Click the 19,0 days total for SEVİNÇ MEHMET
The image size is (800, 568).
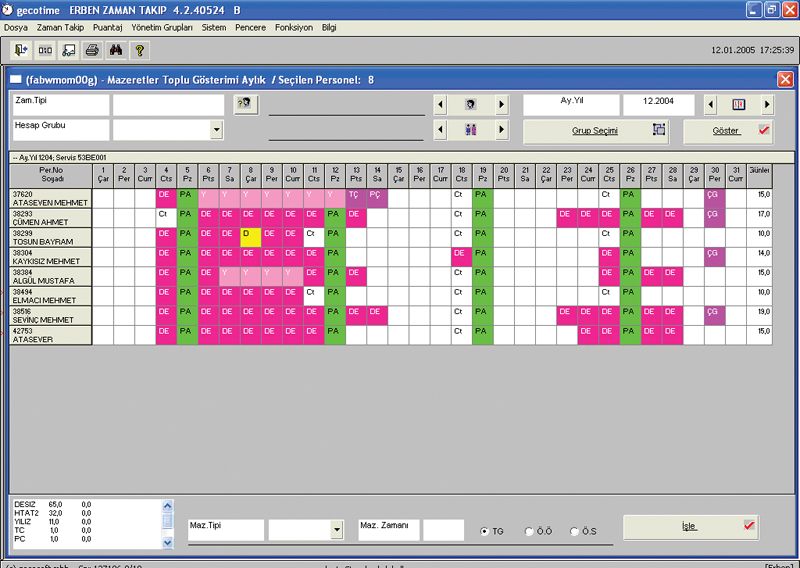759,315
